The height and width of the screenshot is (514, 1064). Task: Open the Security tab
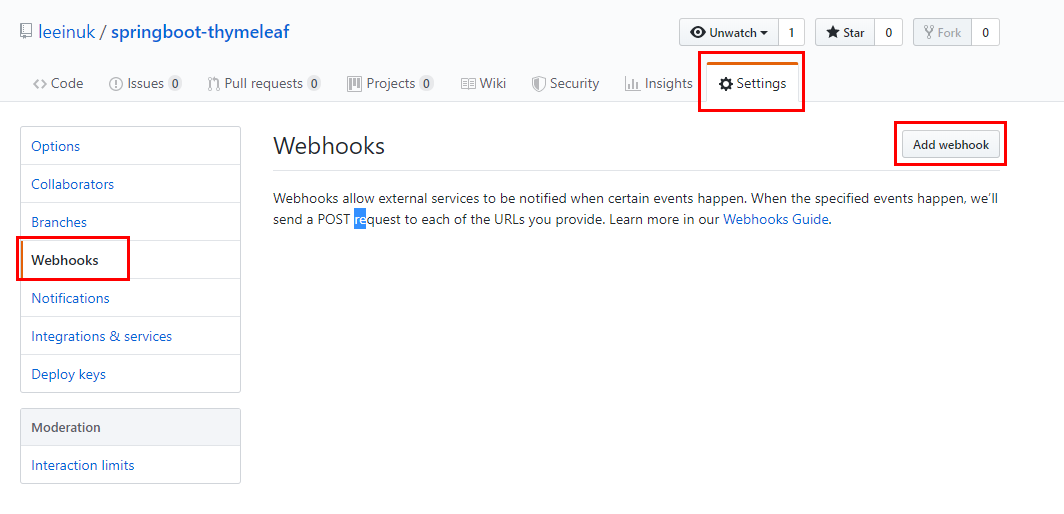(565, 84)
